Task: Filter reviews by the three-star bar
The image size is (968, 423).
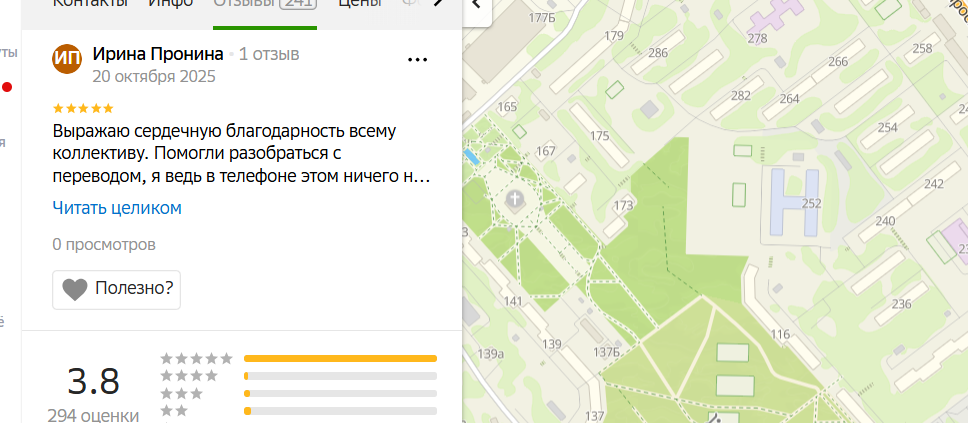Action: point(340,393)
